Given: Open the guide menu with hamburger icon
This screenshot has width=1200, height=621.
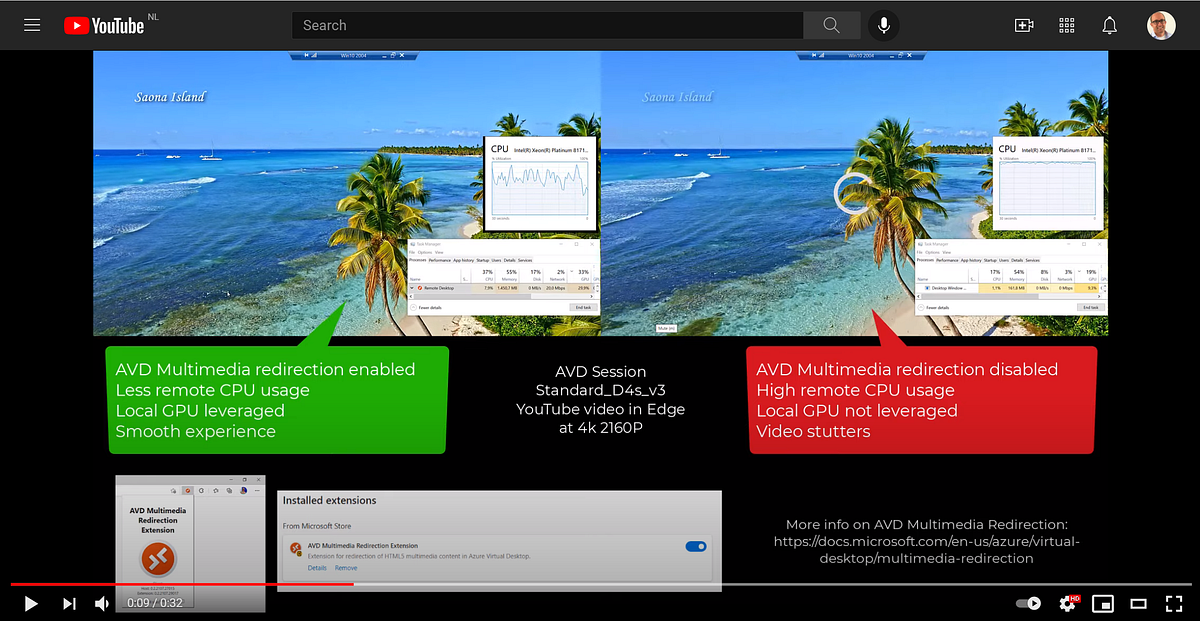Looking at the screenshot, I should pyautogui.click(x=31, y=25).
